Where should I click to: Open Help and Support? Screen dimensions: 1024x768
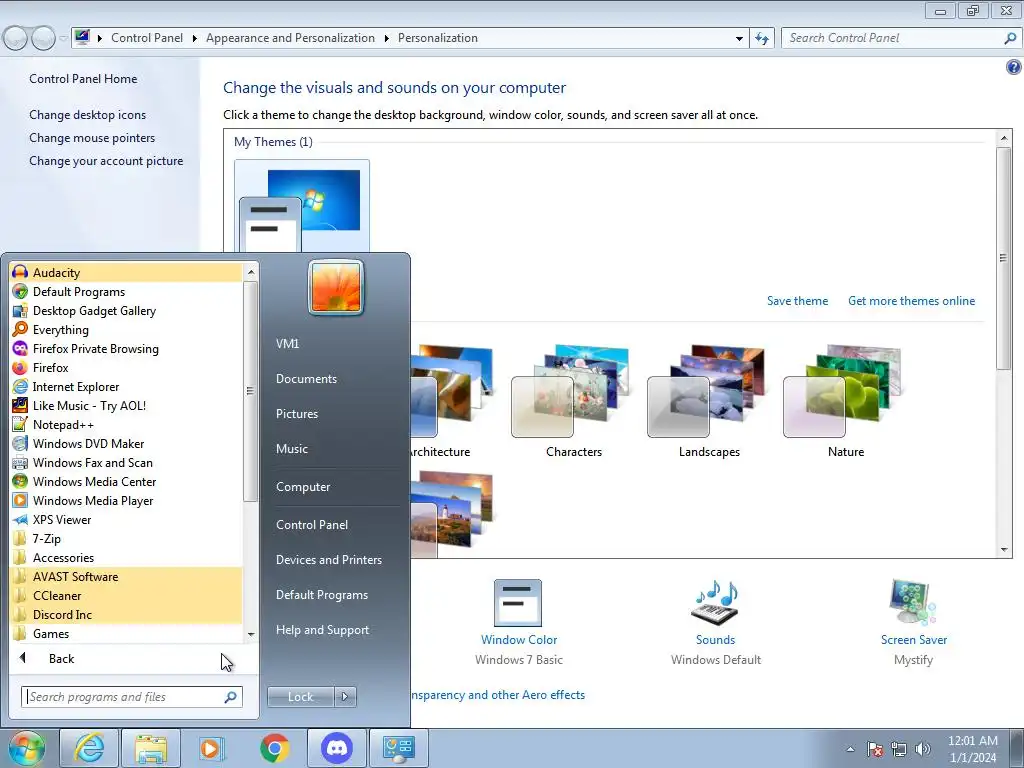pyautogui.click(x=322, y=630)
